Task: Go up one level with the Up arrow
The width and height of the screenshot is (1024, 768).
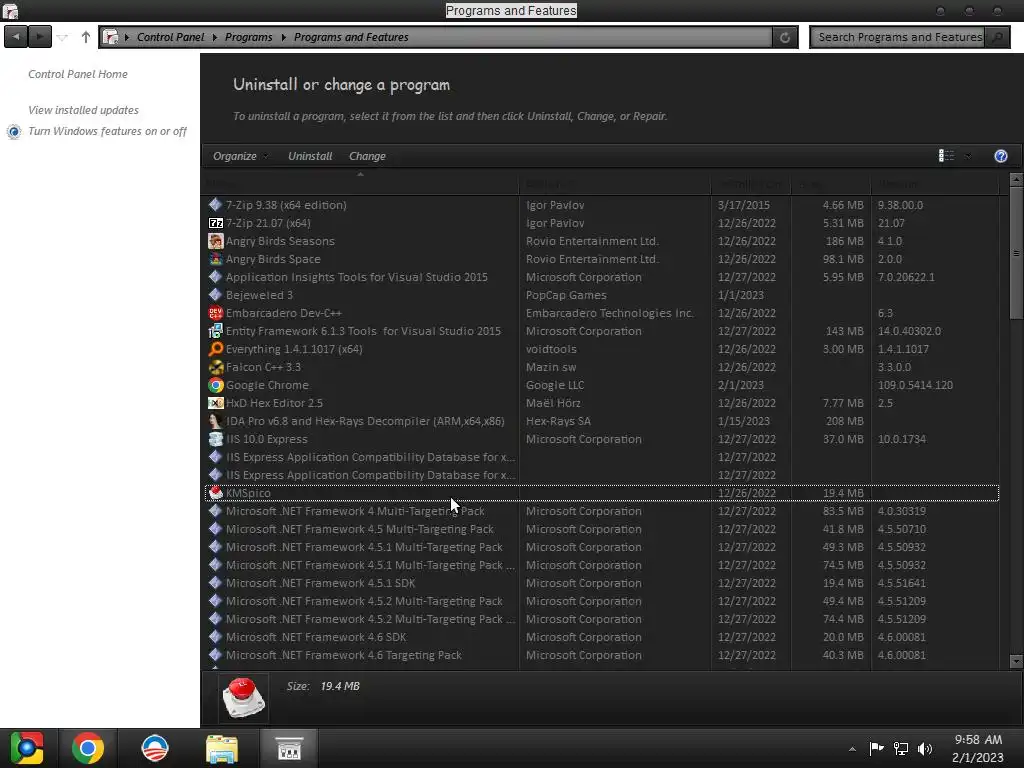Action: pos(86,37)
